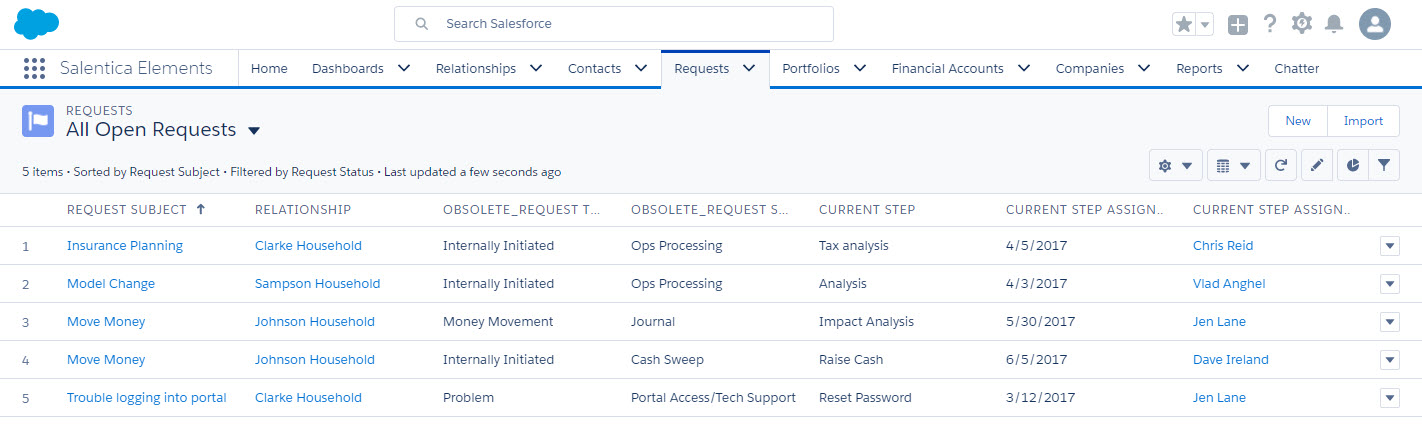The width and height of the screenshot is (1422, 427).
Task: Expand row actions for Insurance Planning
Action: coord(1389,246)
